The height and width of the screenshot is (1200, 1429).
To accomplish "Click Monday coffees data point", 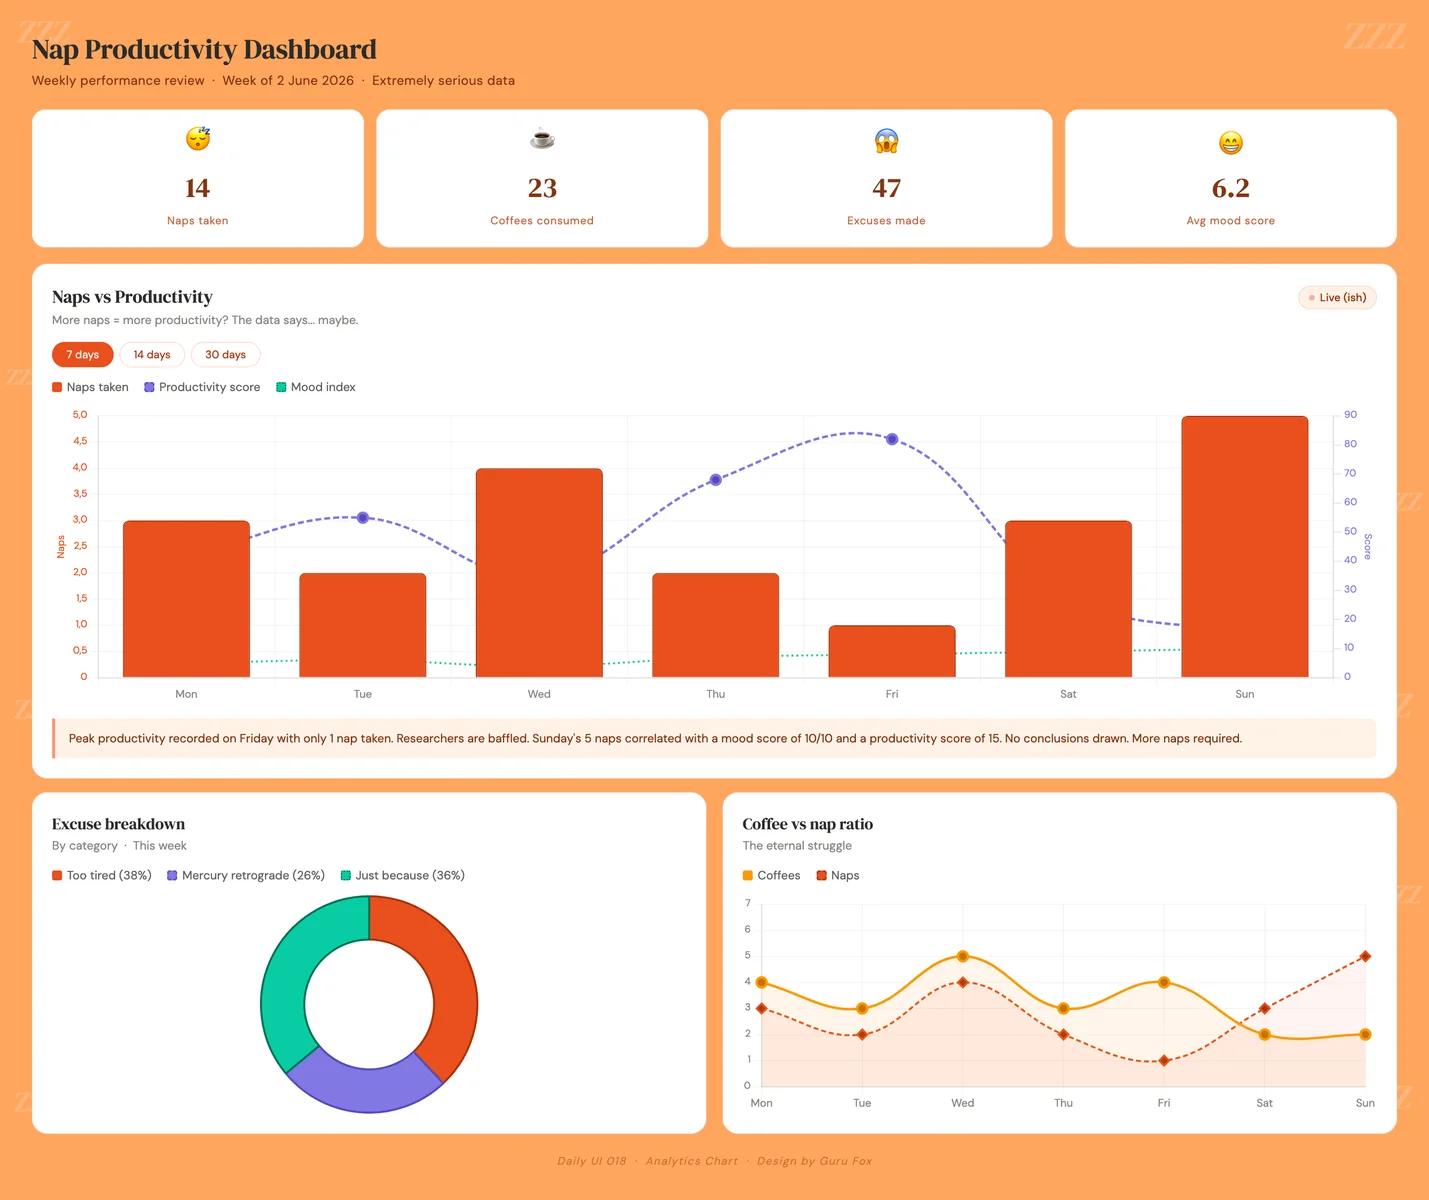I will pyautogui.click(x=762, y=983).
